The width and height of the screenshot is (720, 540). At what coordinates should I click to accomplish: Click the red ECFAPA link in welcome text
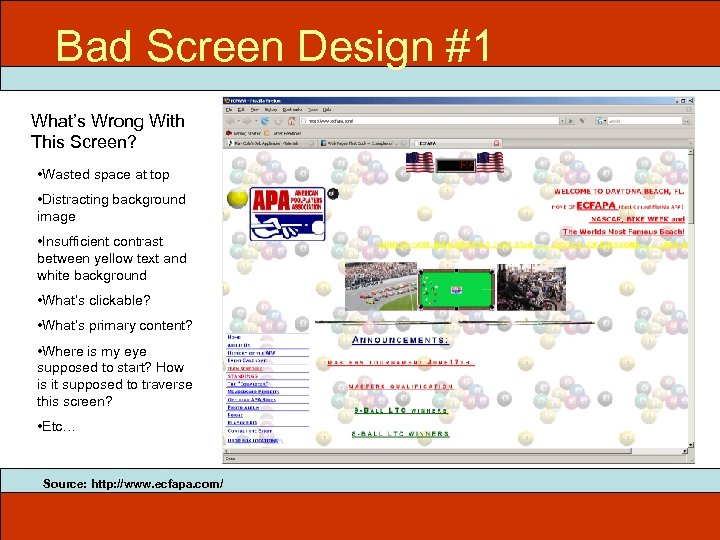(596, 206)
